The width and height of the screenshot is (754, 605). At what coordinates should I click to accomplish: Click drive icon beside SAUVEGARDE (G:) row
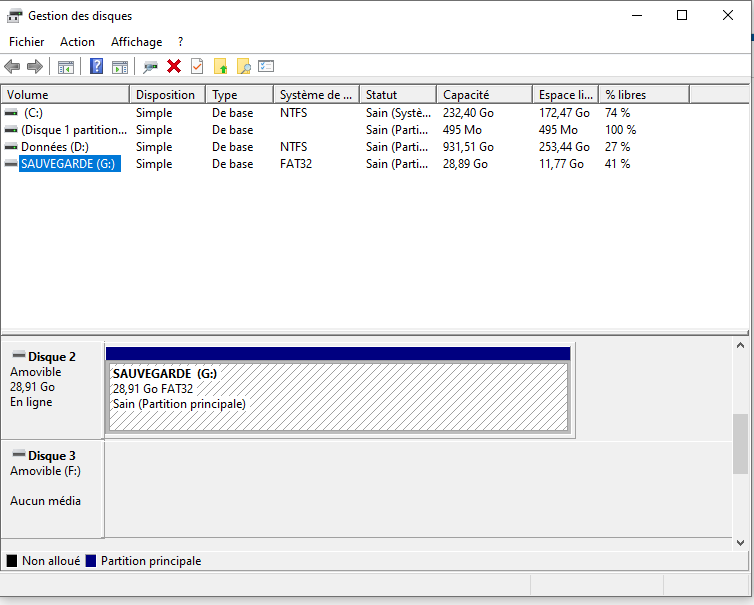[x=11, y=164]
